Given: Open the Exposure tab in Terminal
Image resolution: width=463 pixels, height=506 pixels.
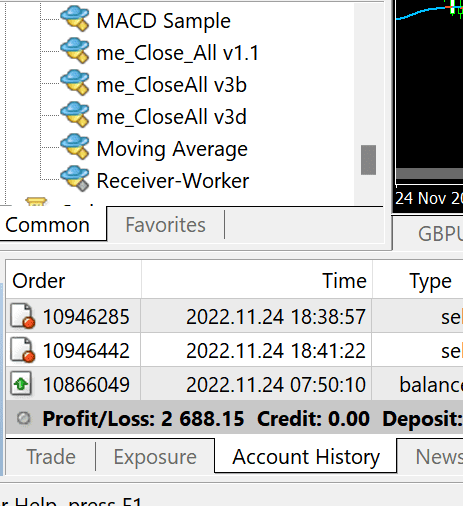Looking at the screenshot, I should pos(155,456).
